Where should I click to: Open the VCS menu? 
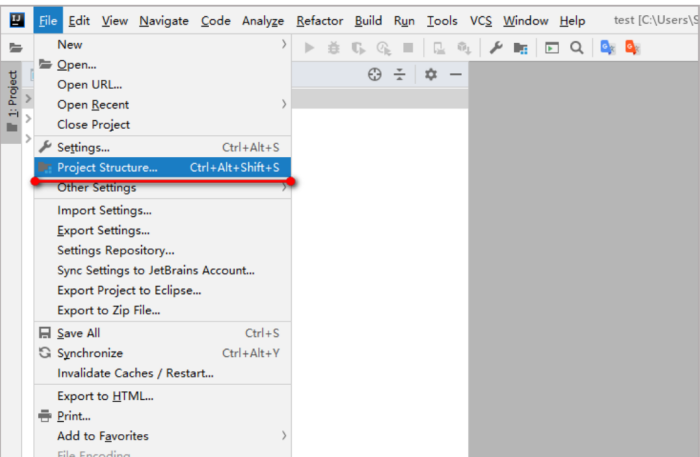pos(481,21)
